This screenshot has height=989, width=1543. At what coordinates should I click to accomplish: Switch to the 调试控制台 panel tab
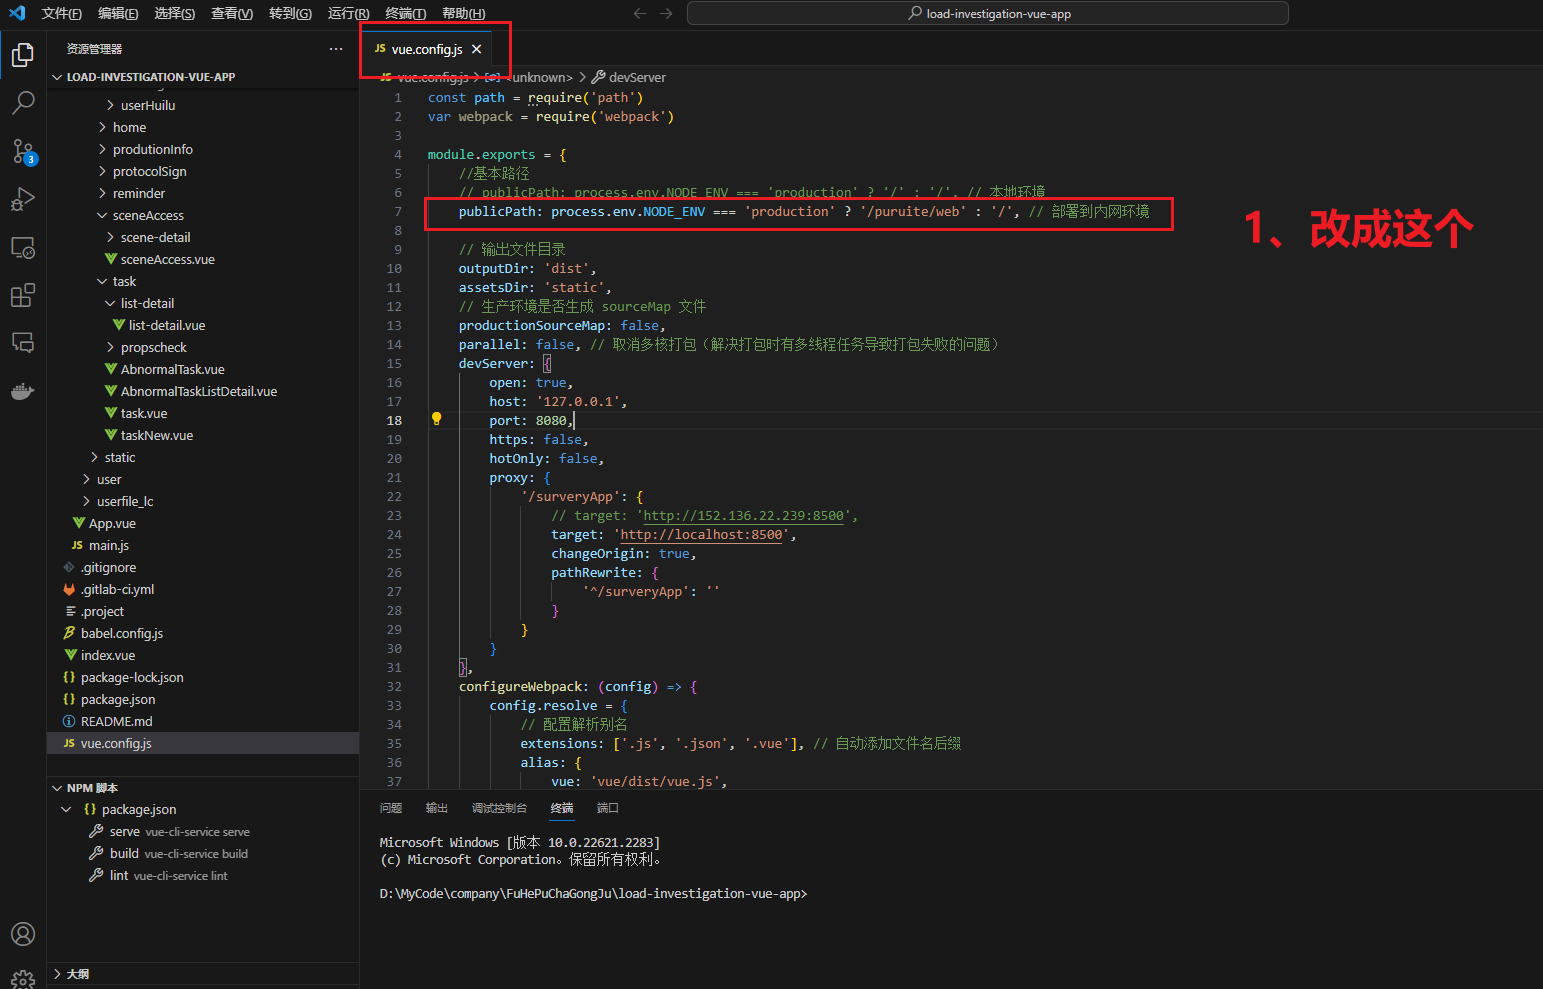(x=499, y=808)
